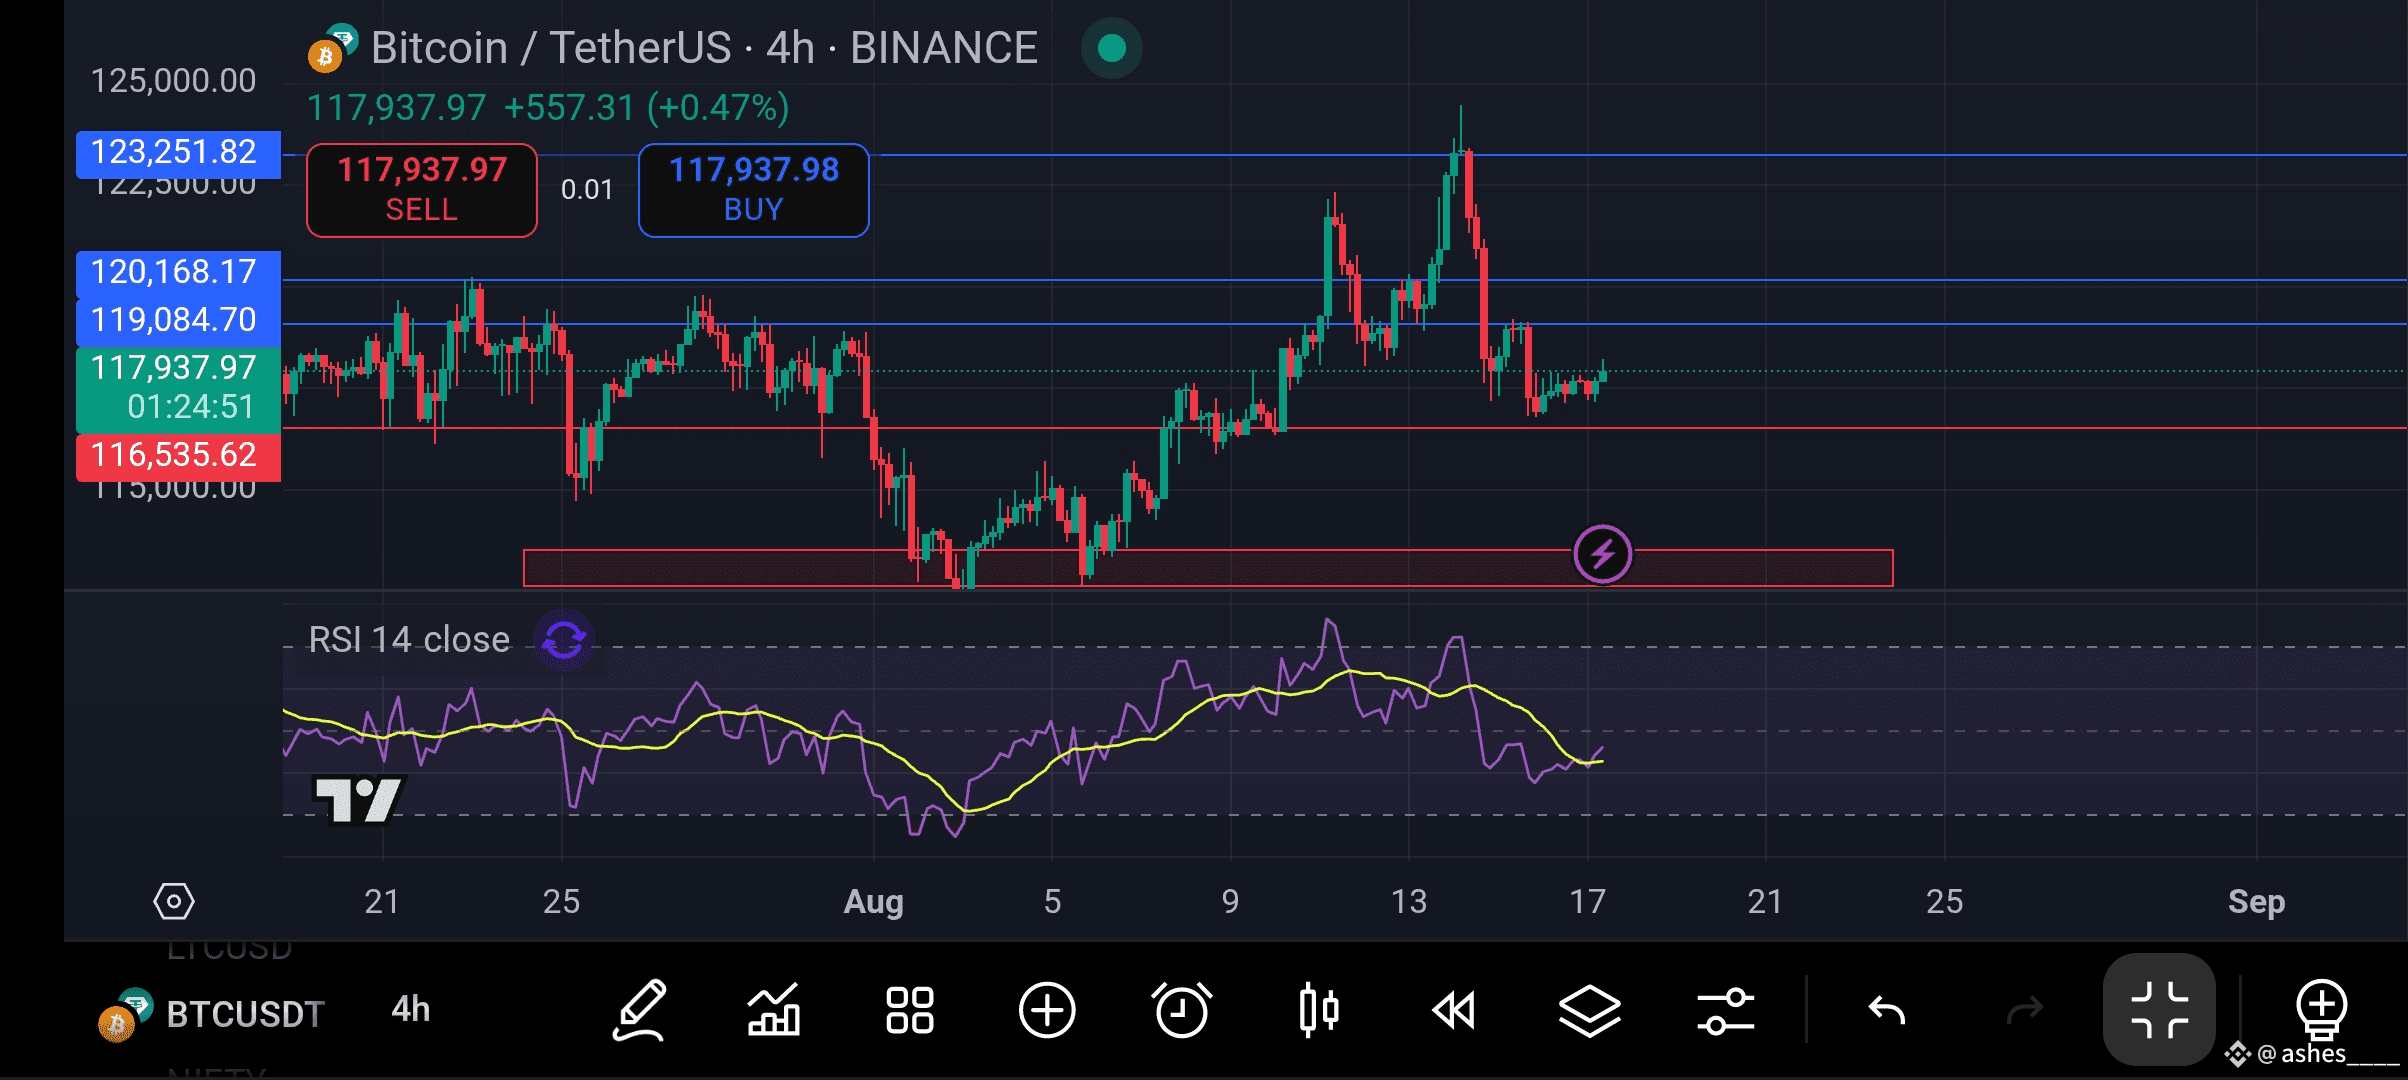The width and height of the screenshot is (2408, 1080).
Task: Undo the last chart action
Action: click(x=1887, y=1011)
